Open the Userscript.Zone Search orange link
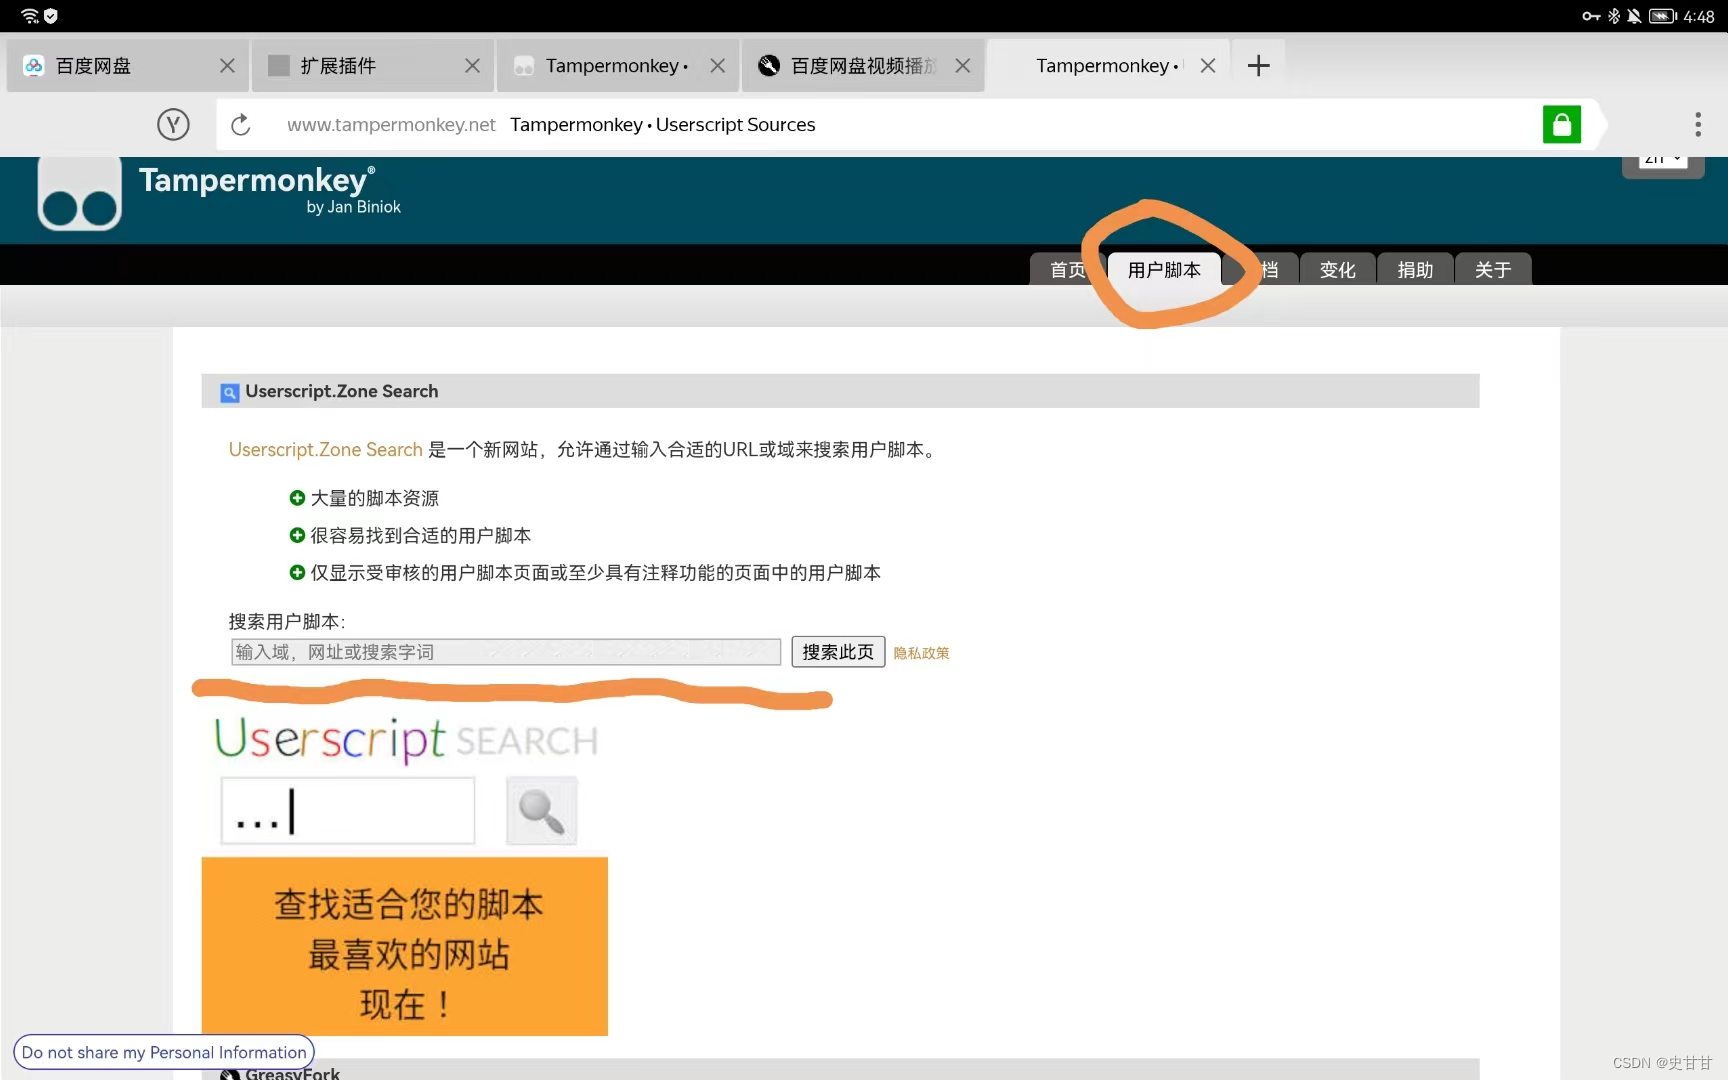 coord(325,450)
